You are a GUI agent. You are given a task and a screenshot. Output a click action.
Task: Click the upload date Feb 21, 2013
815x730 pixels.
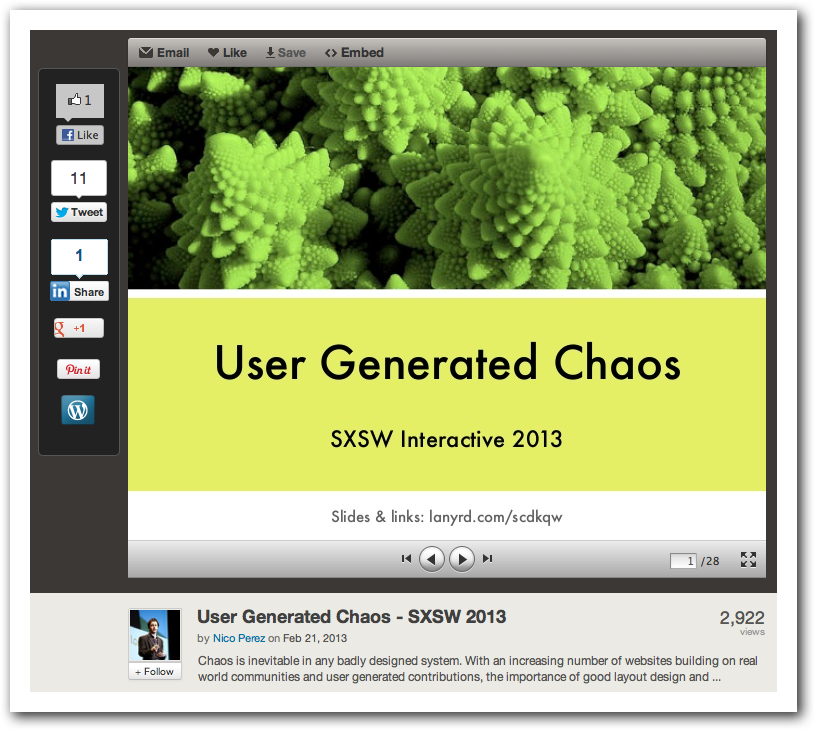(315, 638)
